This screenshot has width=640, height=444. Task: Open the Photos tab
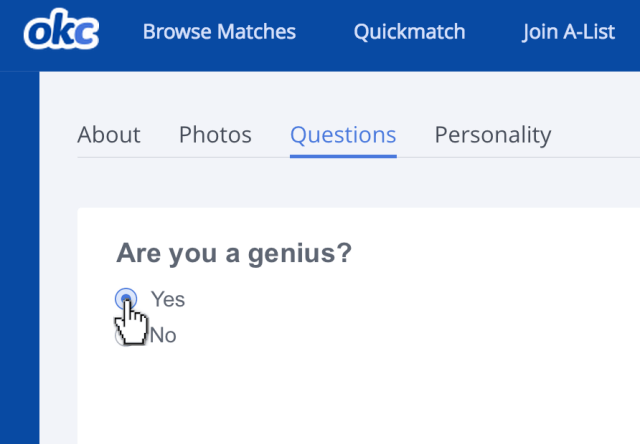[x=215, y=135]
